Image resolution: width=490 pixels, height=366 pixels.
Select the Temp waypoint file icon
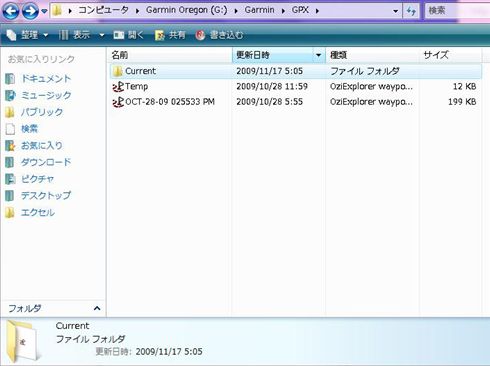(x=118, y=87)
